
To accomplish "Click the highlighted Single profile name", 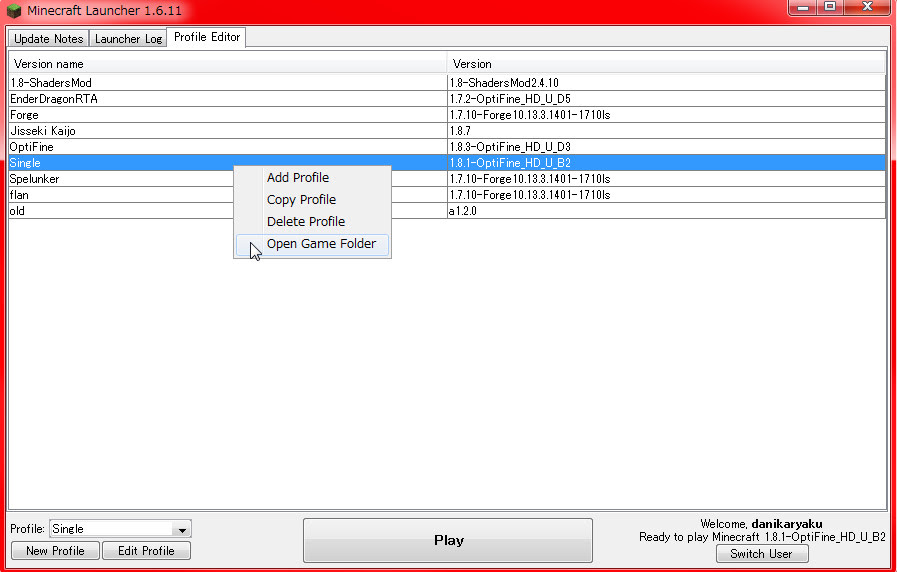I will click(25, 163).
